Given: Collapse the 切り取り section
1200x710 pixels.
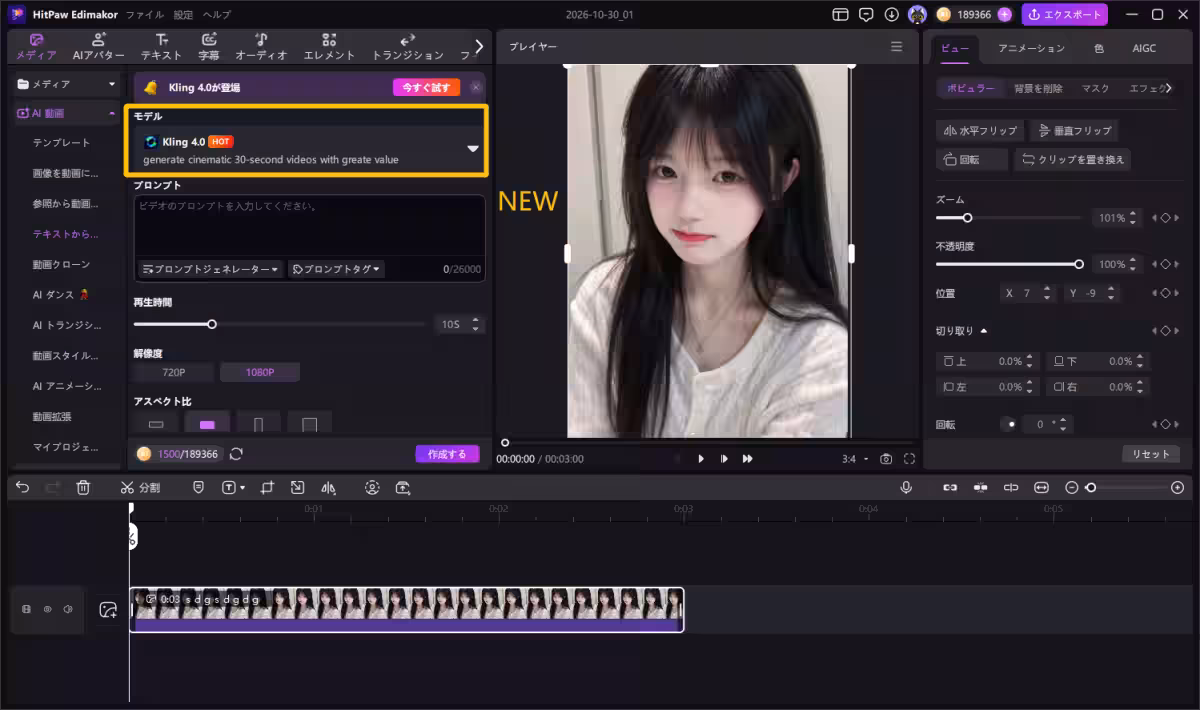Looking at the screenshot, I should point(984,331).
